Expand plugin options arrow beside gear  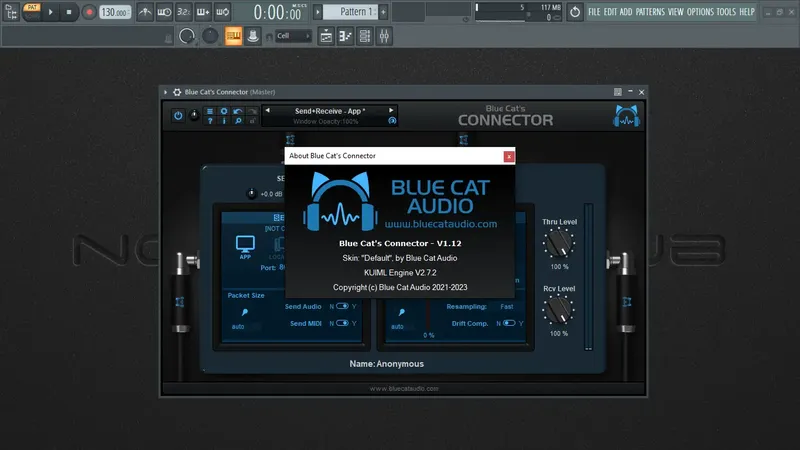[x=165, y=92]
